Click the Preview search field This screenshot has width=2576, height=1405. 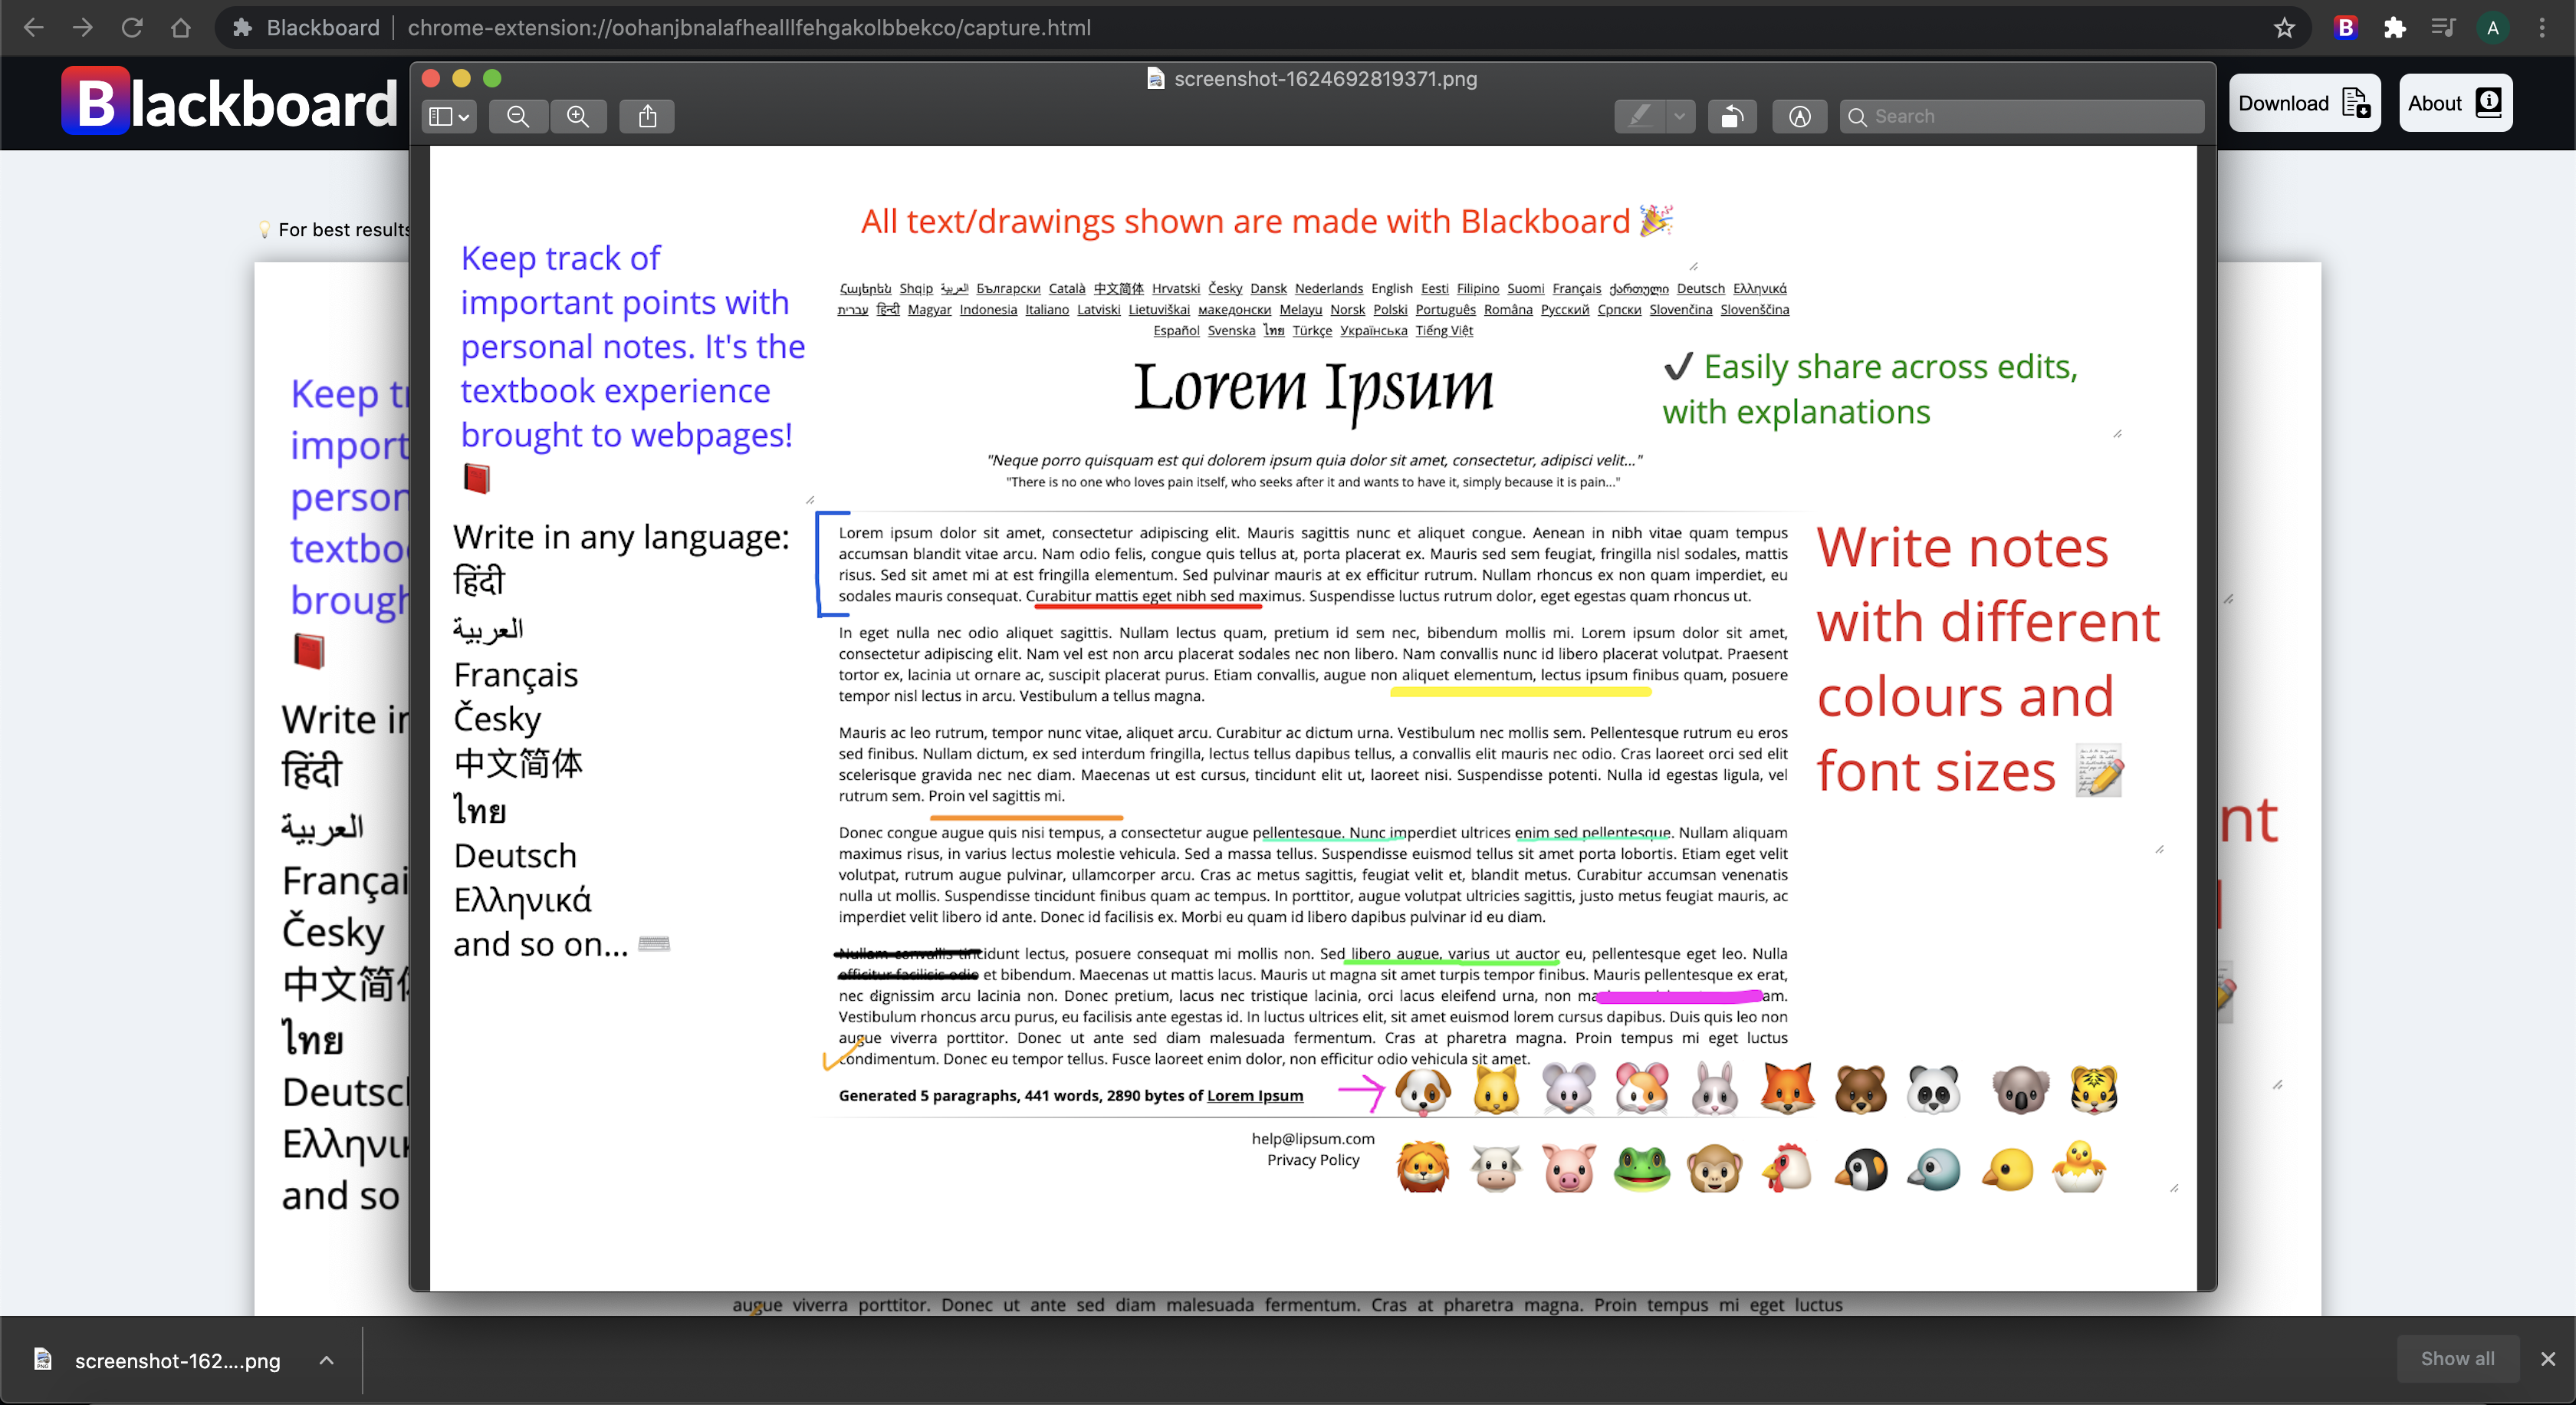2030,116
